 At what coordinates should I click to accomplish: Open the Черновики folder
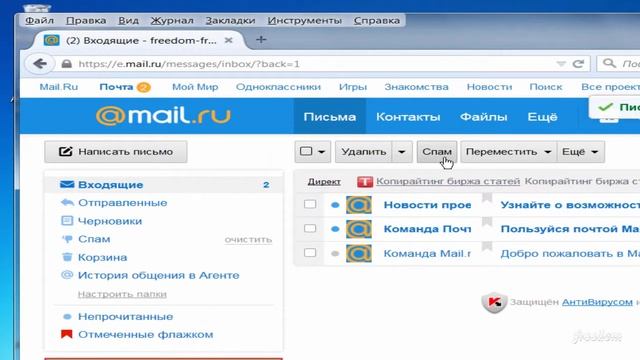pos(110,221)
